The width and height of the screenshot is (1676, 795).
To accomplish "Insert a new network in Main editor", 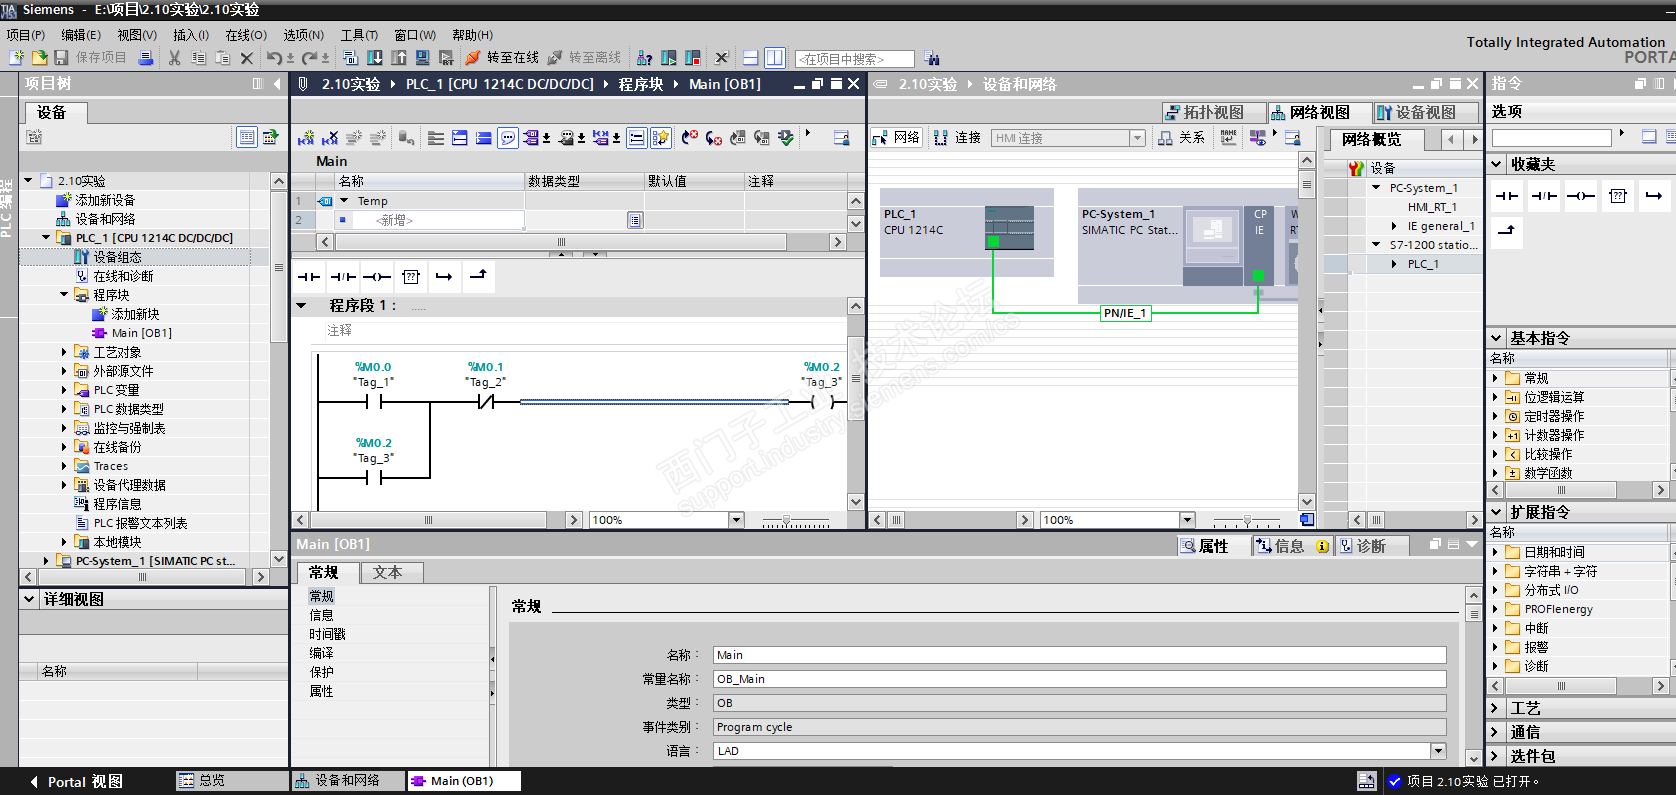I will pos(306,138).
